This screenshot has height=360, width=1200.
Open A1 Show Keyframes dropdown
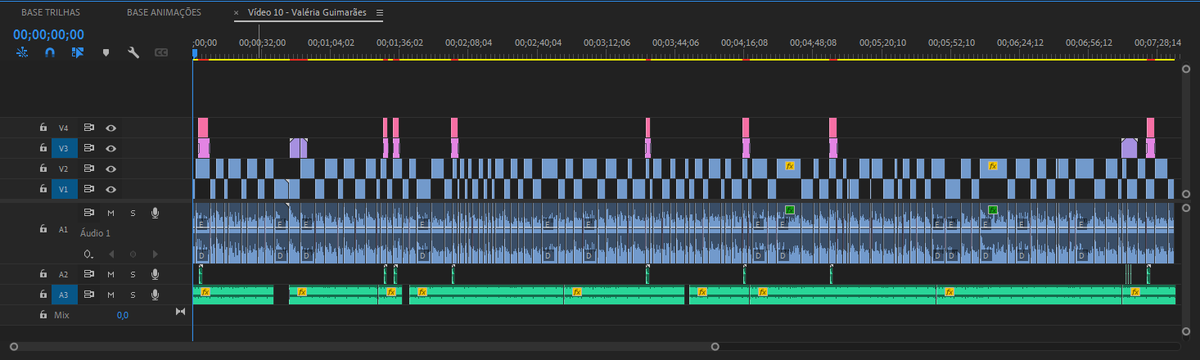(x=89, y=254)
